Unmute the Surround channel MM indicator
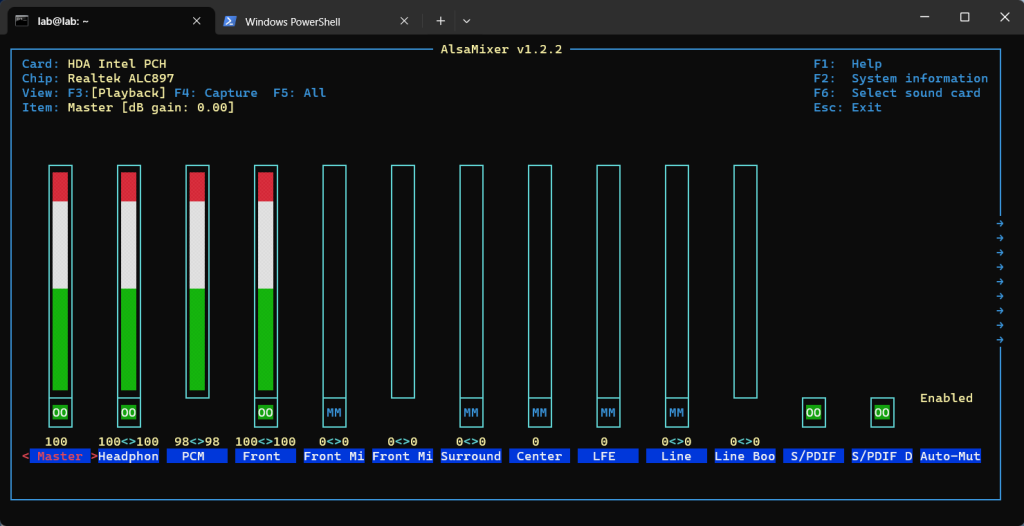 pyautogui.click(x=471, y=412)
